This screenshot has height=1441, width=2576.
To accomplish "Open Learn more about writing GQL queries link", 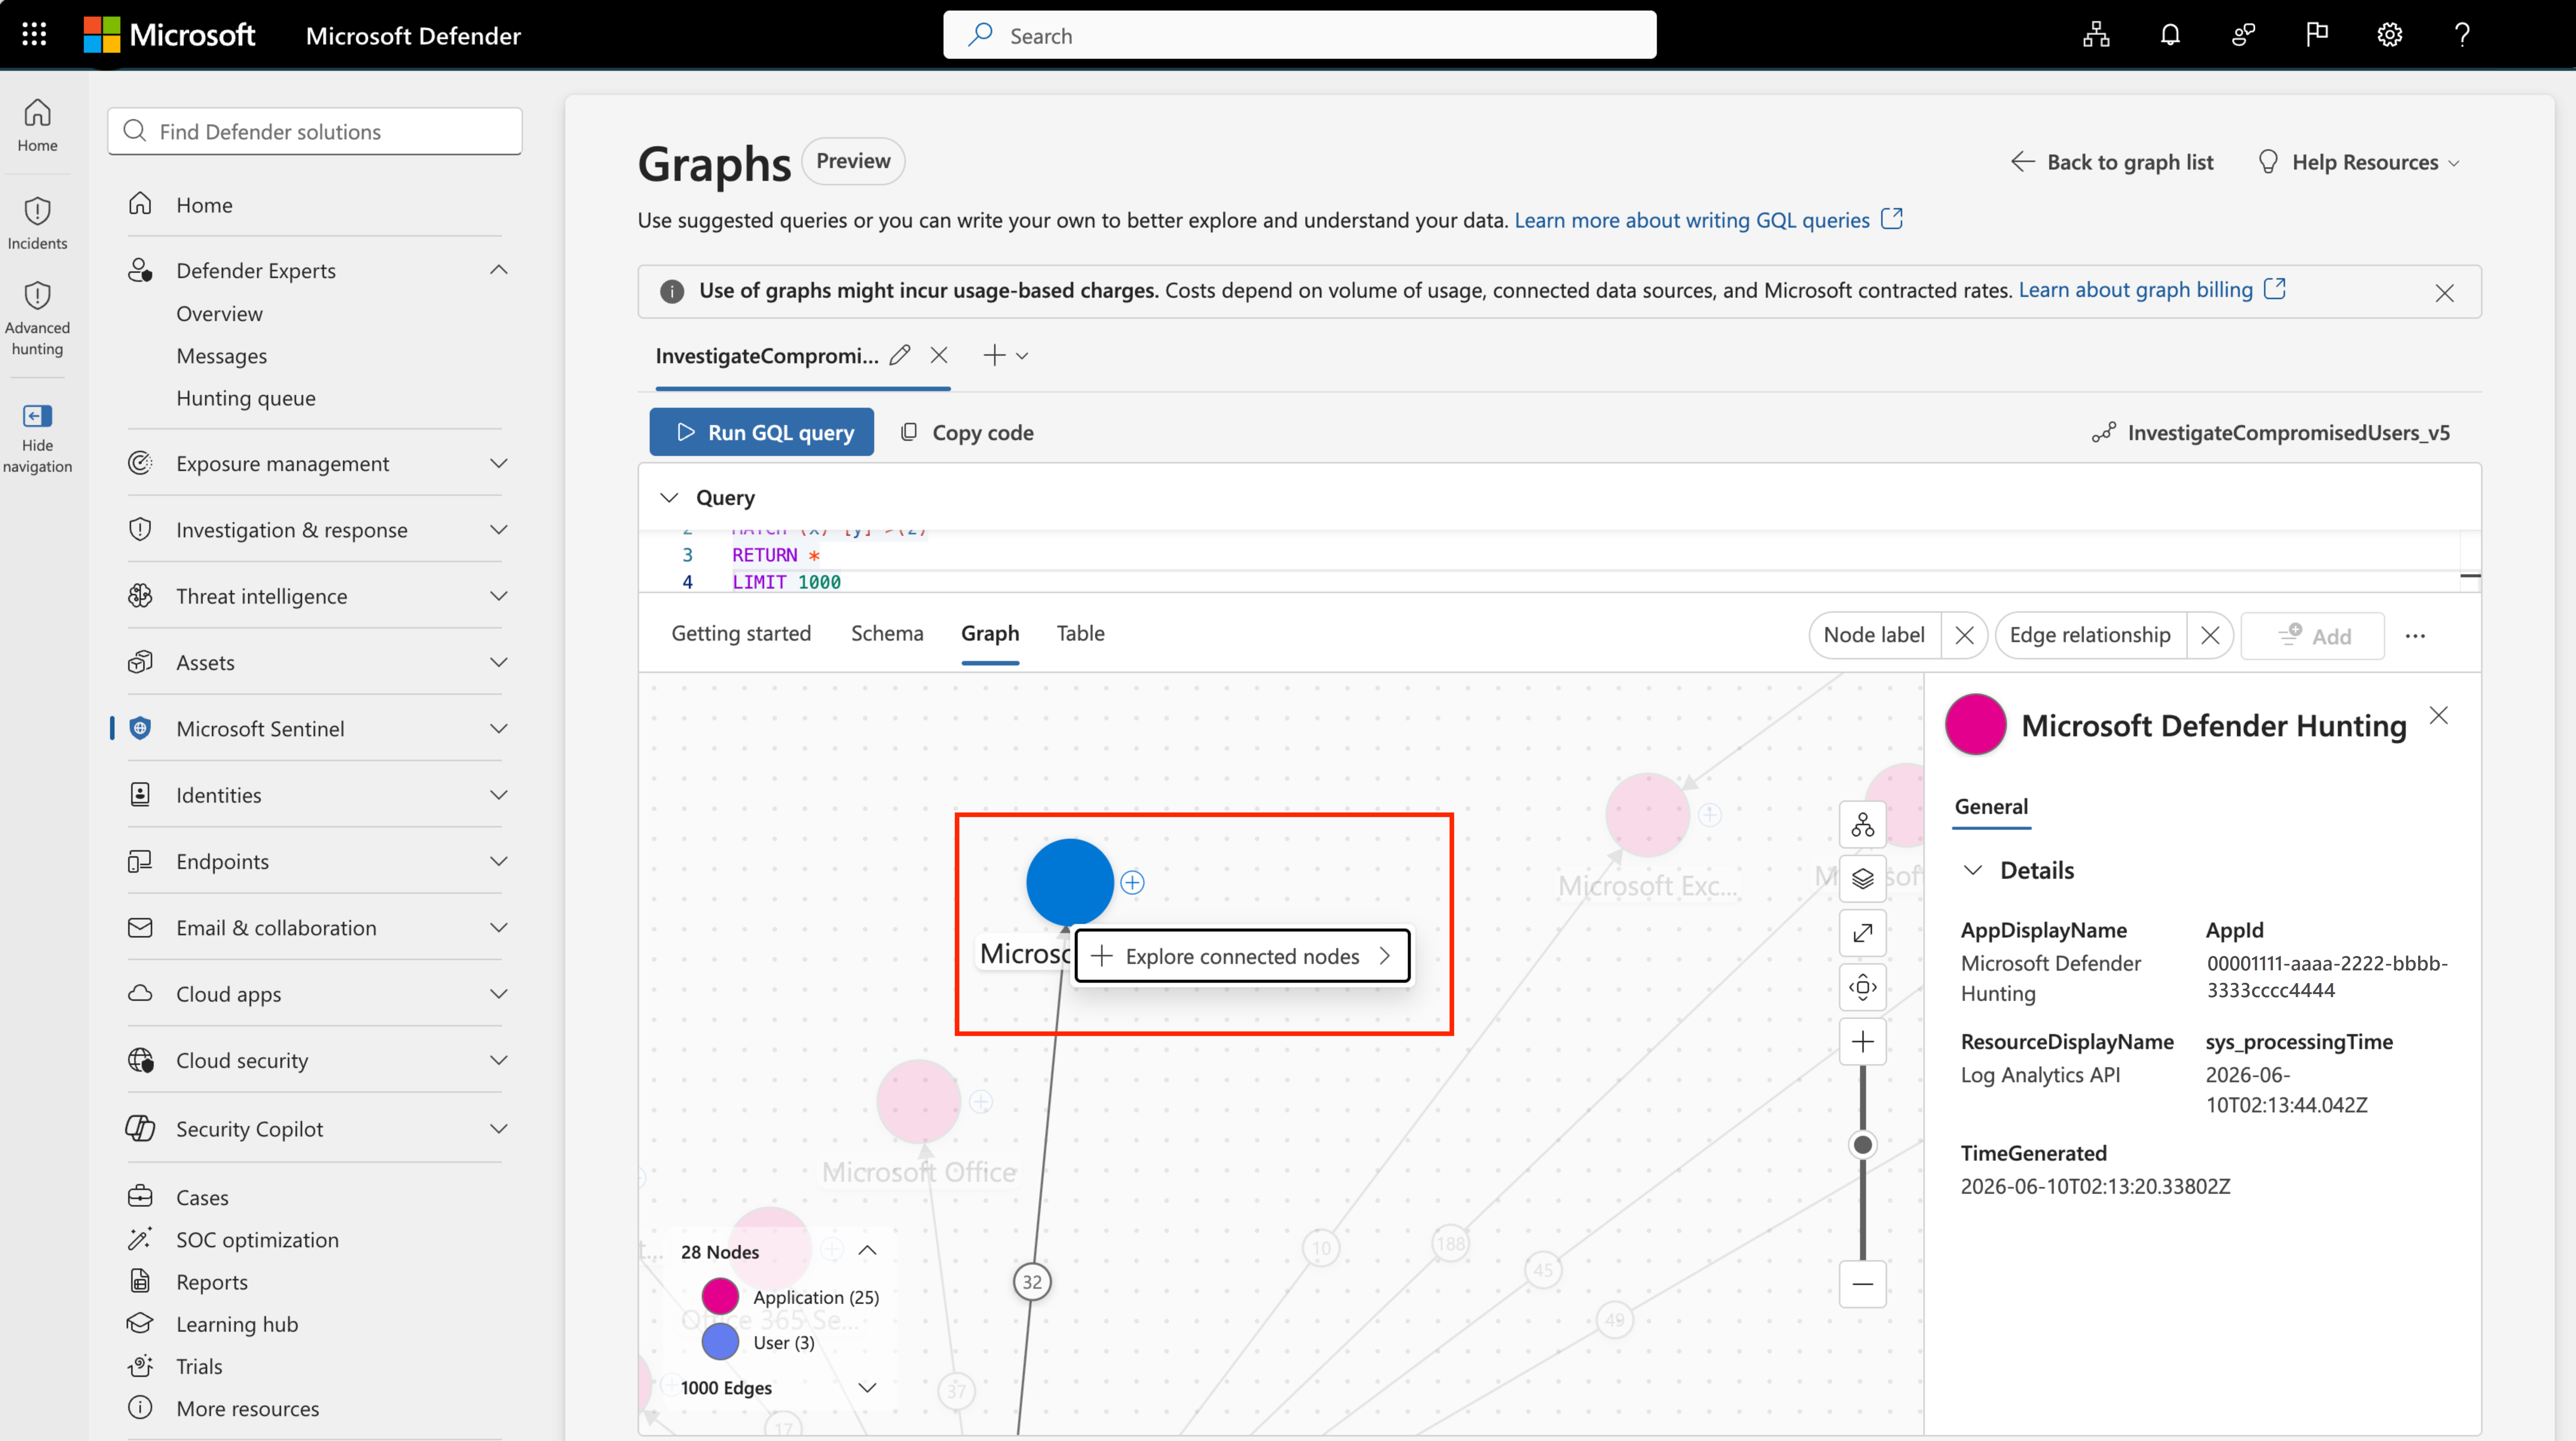I will tap(1708, 220).
